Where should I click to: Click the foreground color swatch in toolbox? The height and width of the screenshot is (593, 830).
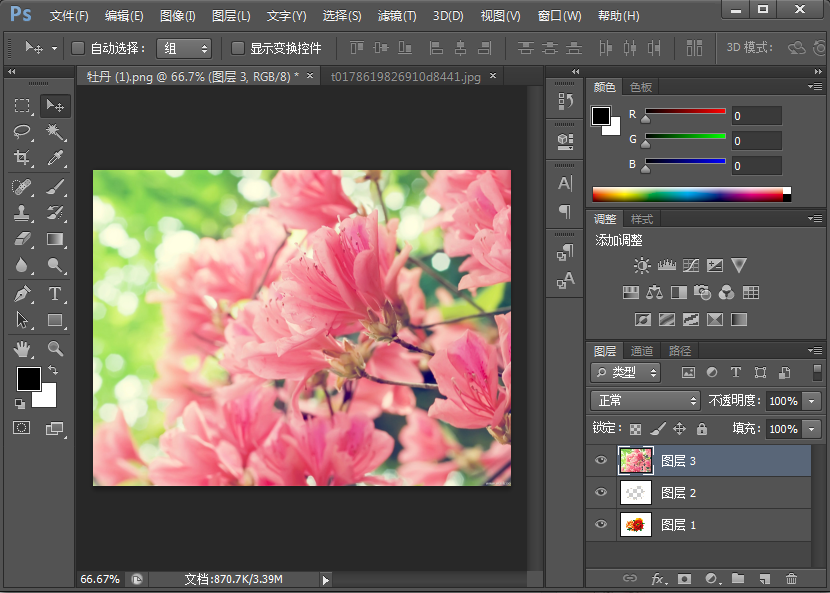(28, 378)
